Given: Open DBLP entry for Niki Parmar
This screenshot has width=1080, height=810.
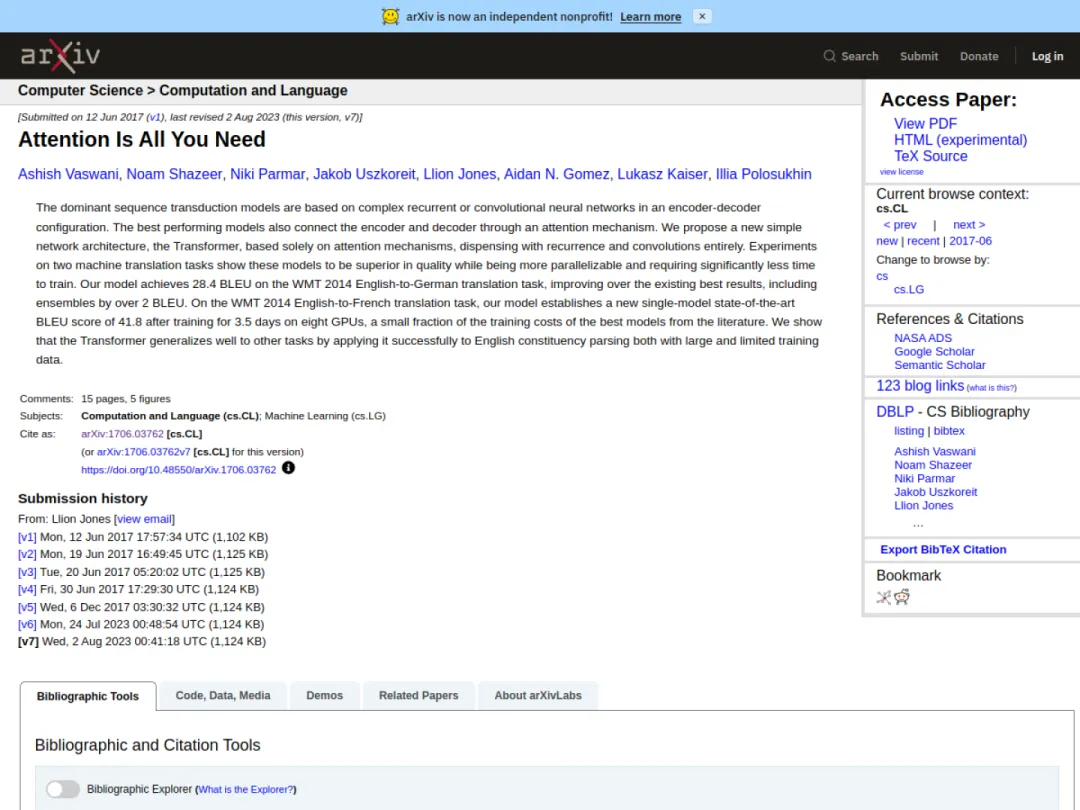Looking at the screenshot, I should [x=924, y=479].
